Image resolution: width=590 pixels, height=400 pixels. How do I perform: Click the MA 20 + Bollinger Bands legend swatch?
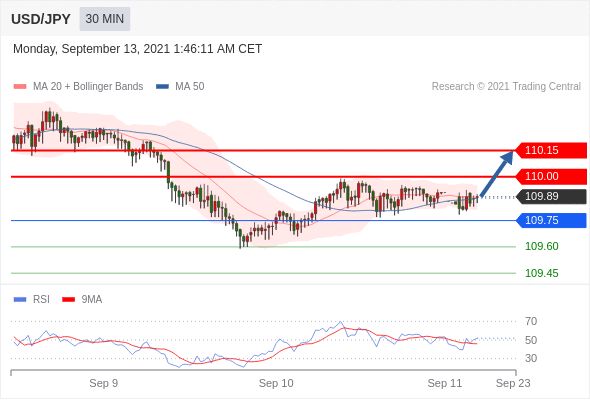coord(20,87)
